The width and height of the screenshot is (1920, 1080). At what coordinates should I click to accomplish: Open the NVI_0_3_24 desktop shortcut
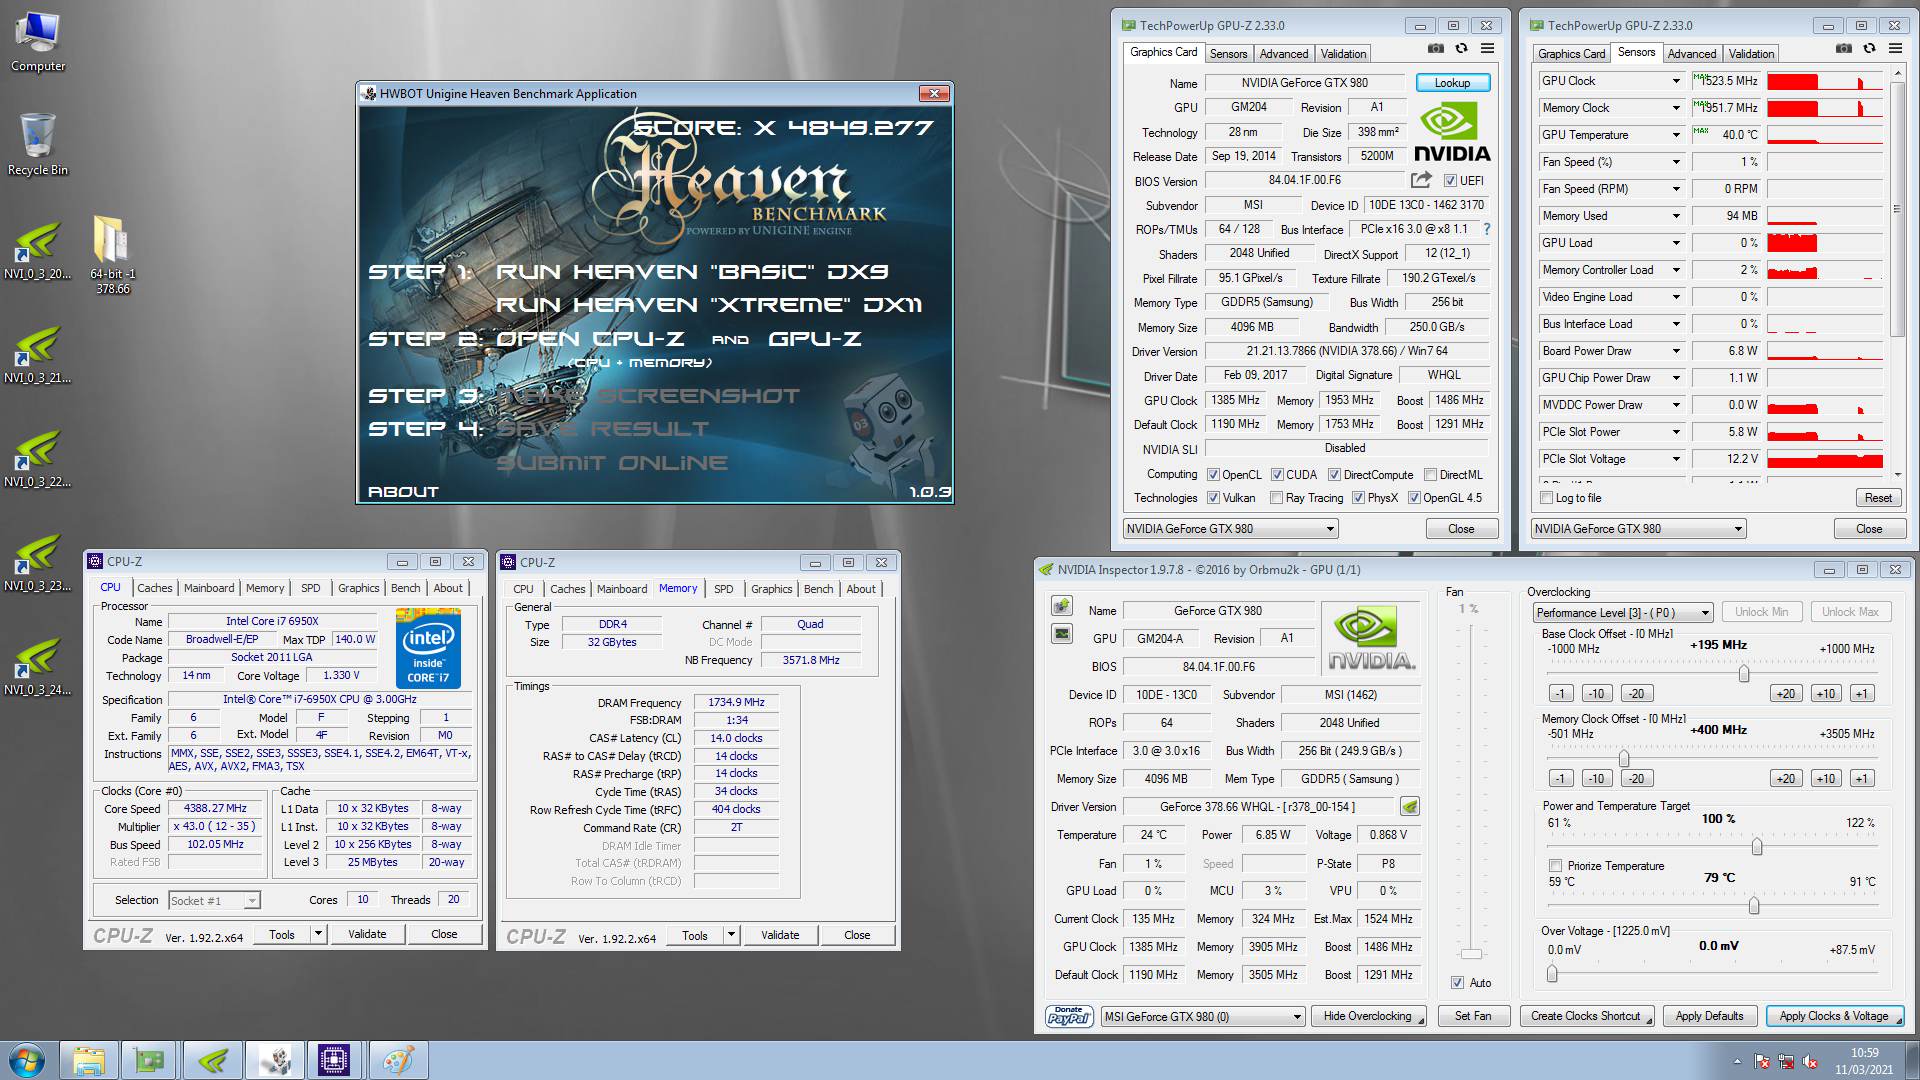click(38, 668)
